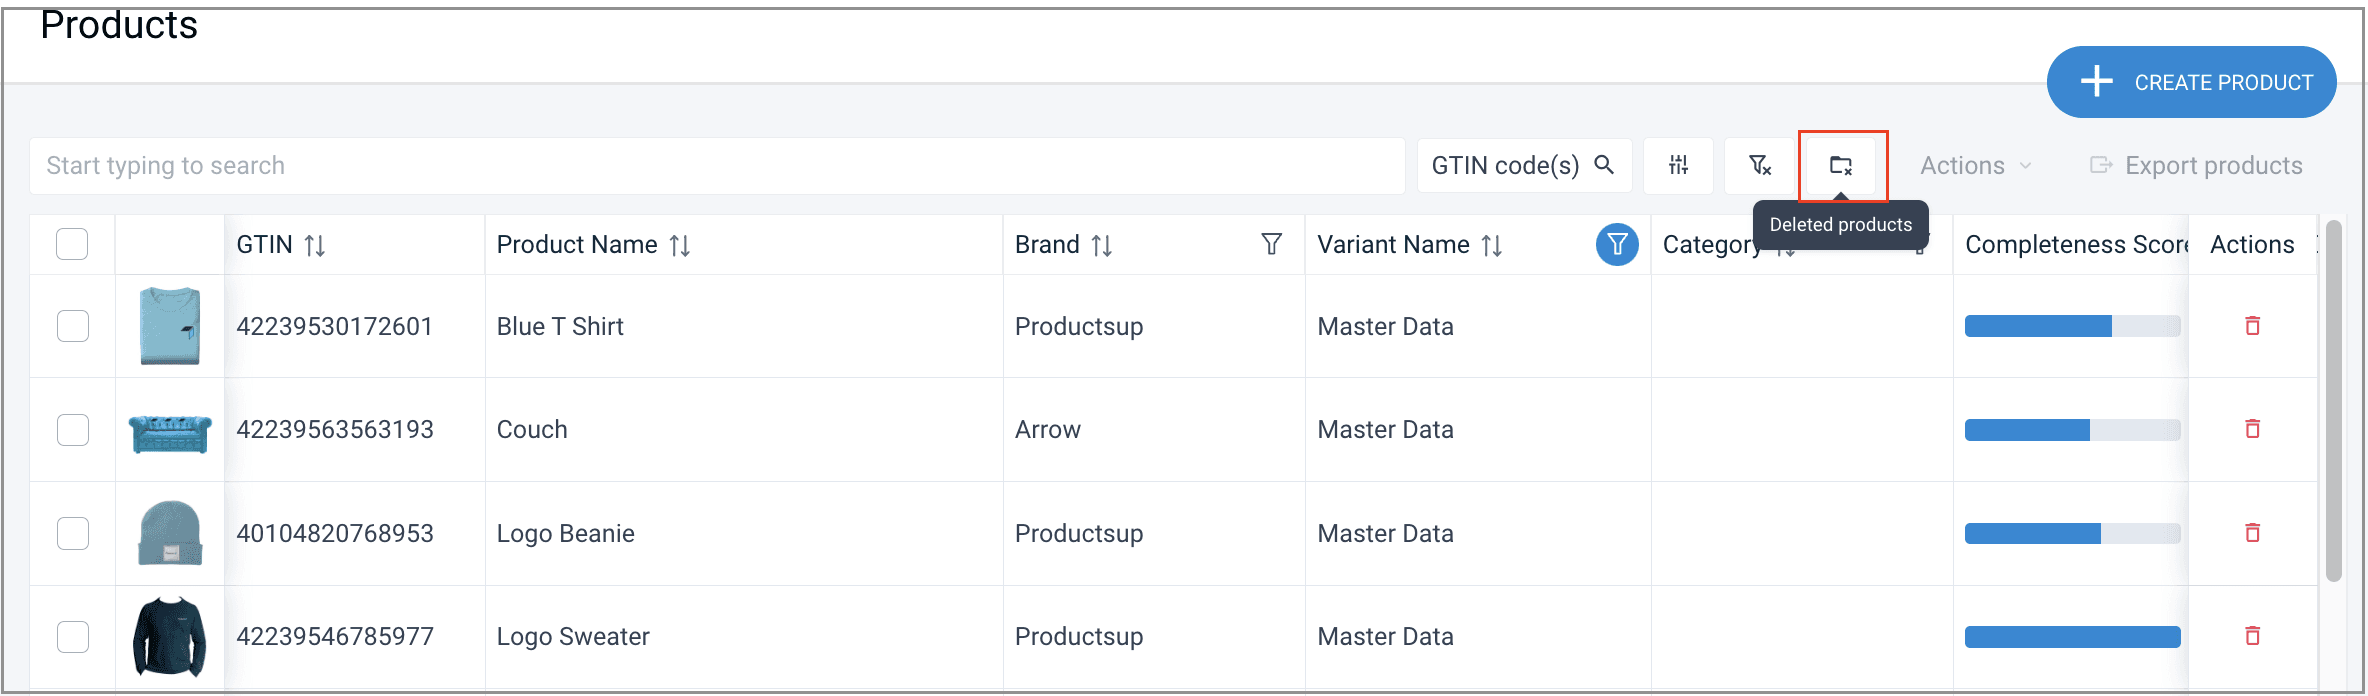The width and height of the screenshot is (2368, 696).
Task: Open the Deleted products folder icon
Action: (x=1841, y=166)
